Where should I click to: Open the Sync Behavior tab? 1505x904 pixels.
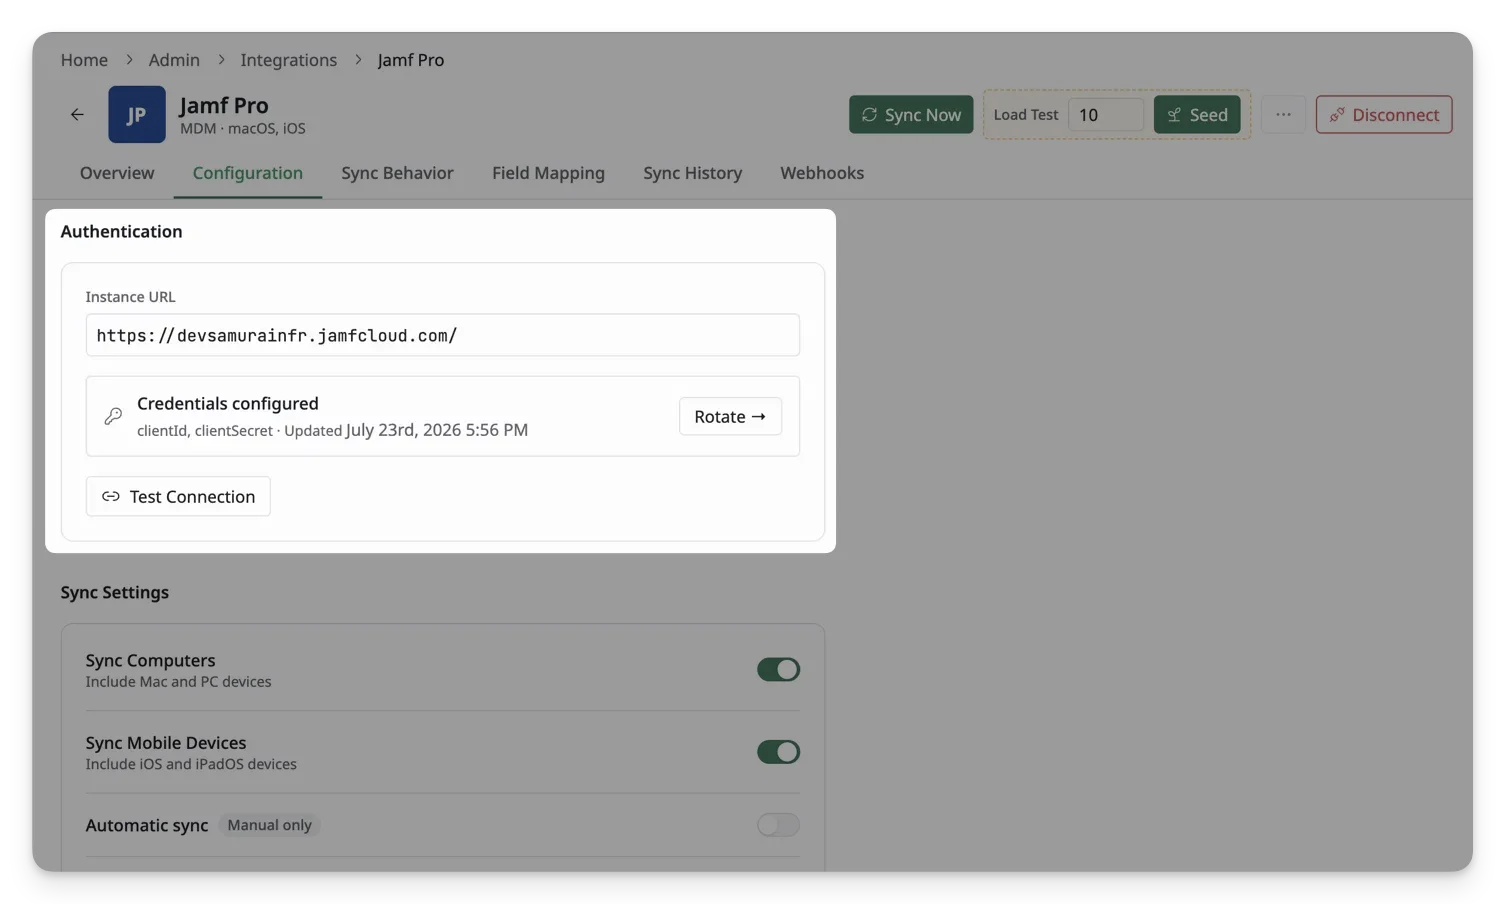coord(397,173)
